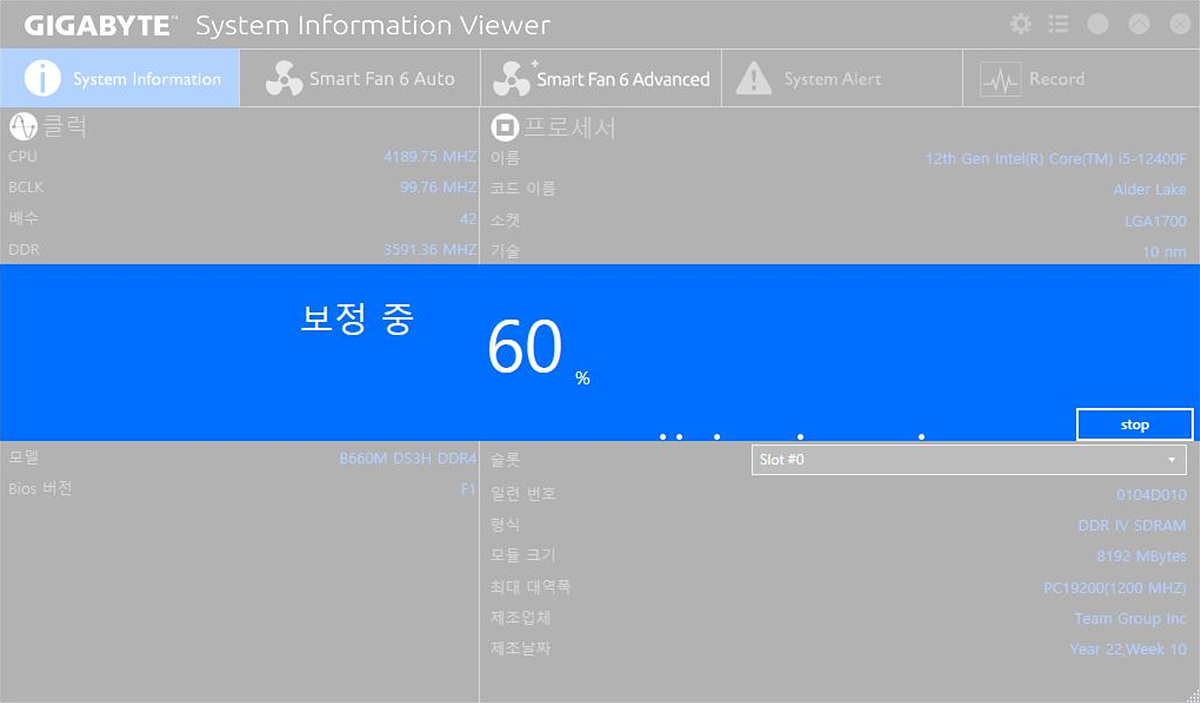
Task: Minimize the window with round button
Action: [1098, 24]
